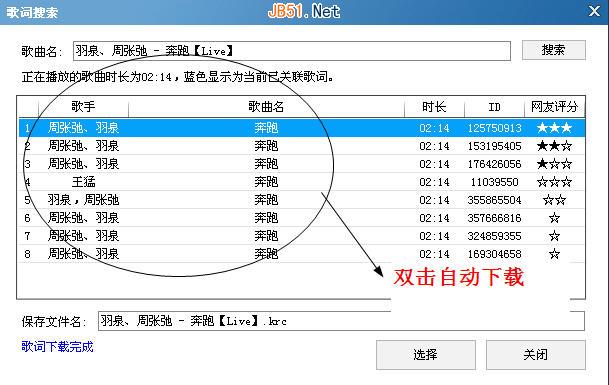Click the 歌曲名 label
This screenshot has height=385, width=609.
42,51
